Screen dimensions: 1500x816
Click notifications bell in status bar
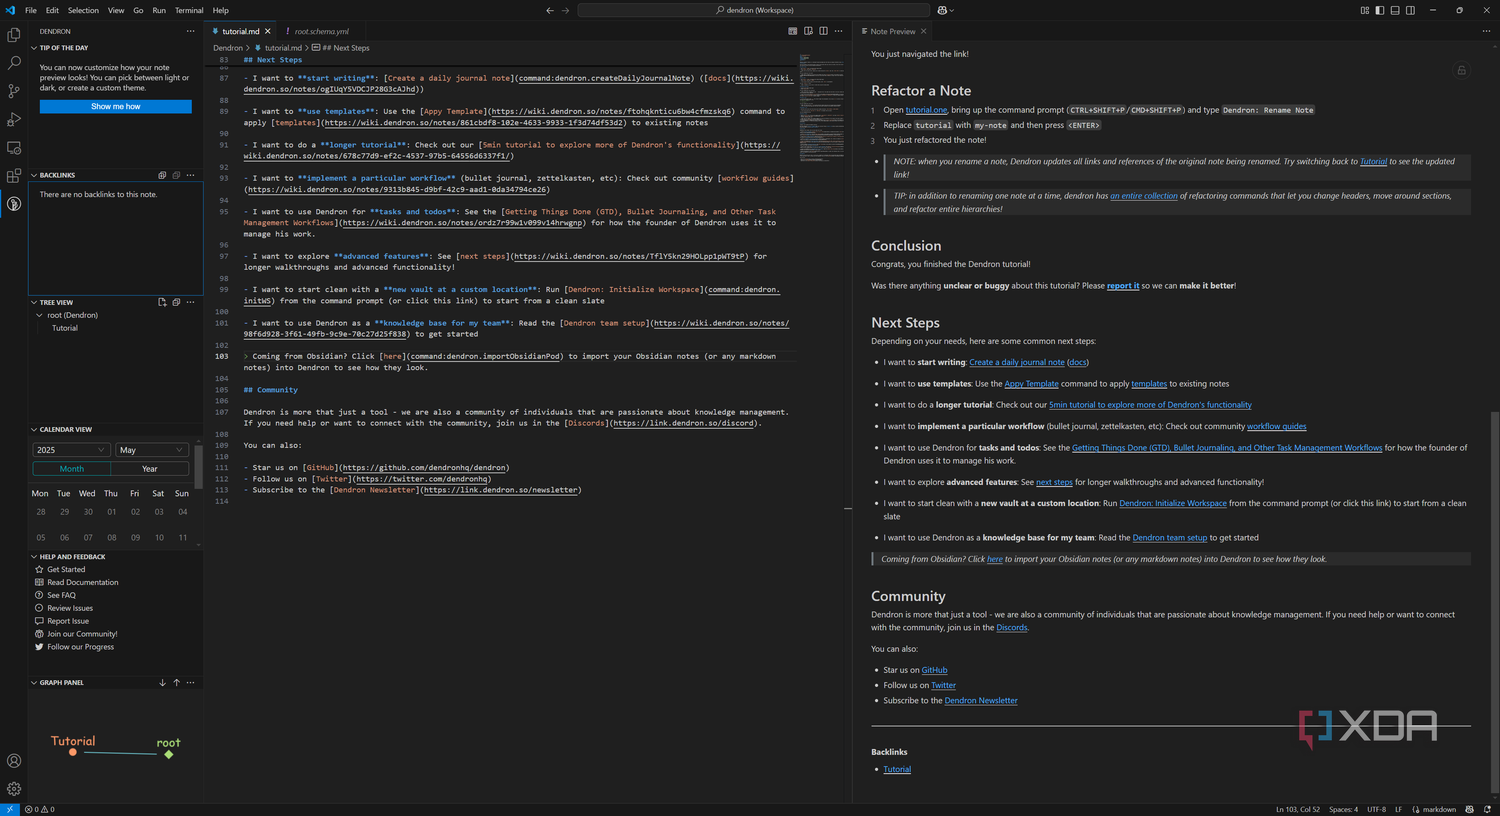1487,809
